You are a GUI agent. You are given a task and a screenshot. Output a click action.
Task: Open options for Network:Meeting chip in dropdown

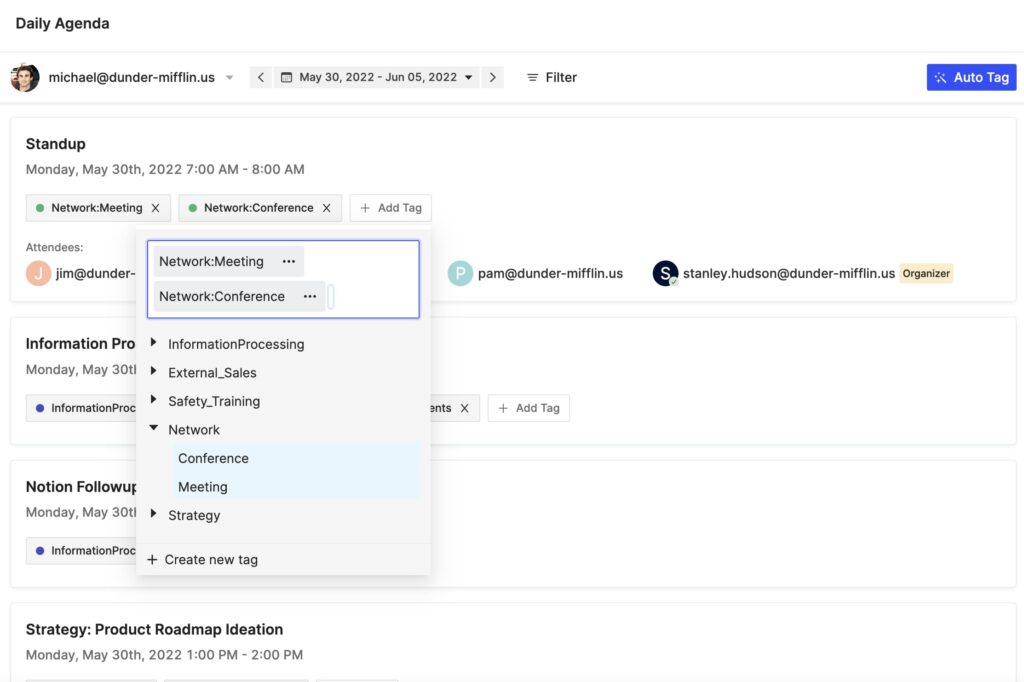coord(289,262)
